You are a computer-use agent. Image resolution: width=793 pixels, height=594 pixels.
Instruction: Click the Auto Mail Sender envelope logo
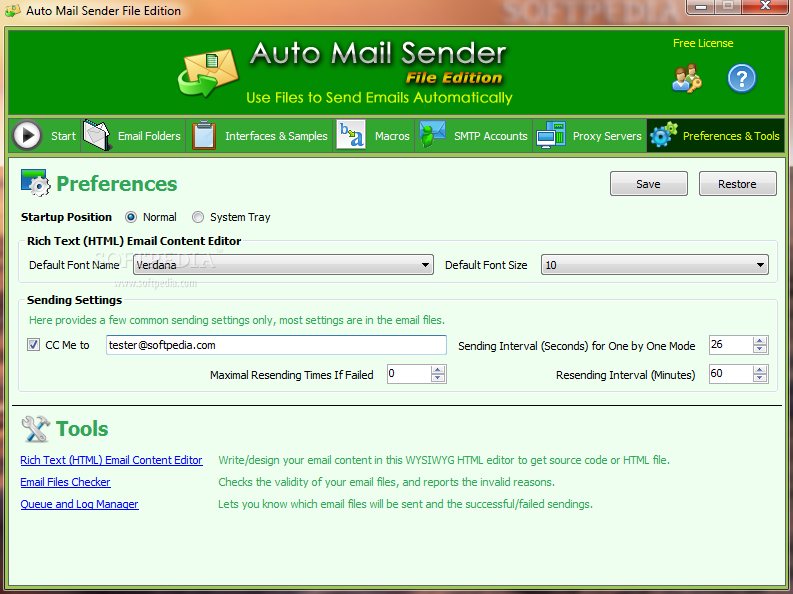(208, 73)
